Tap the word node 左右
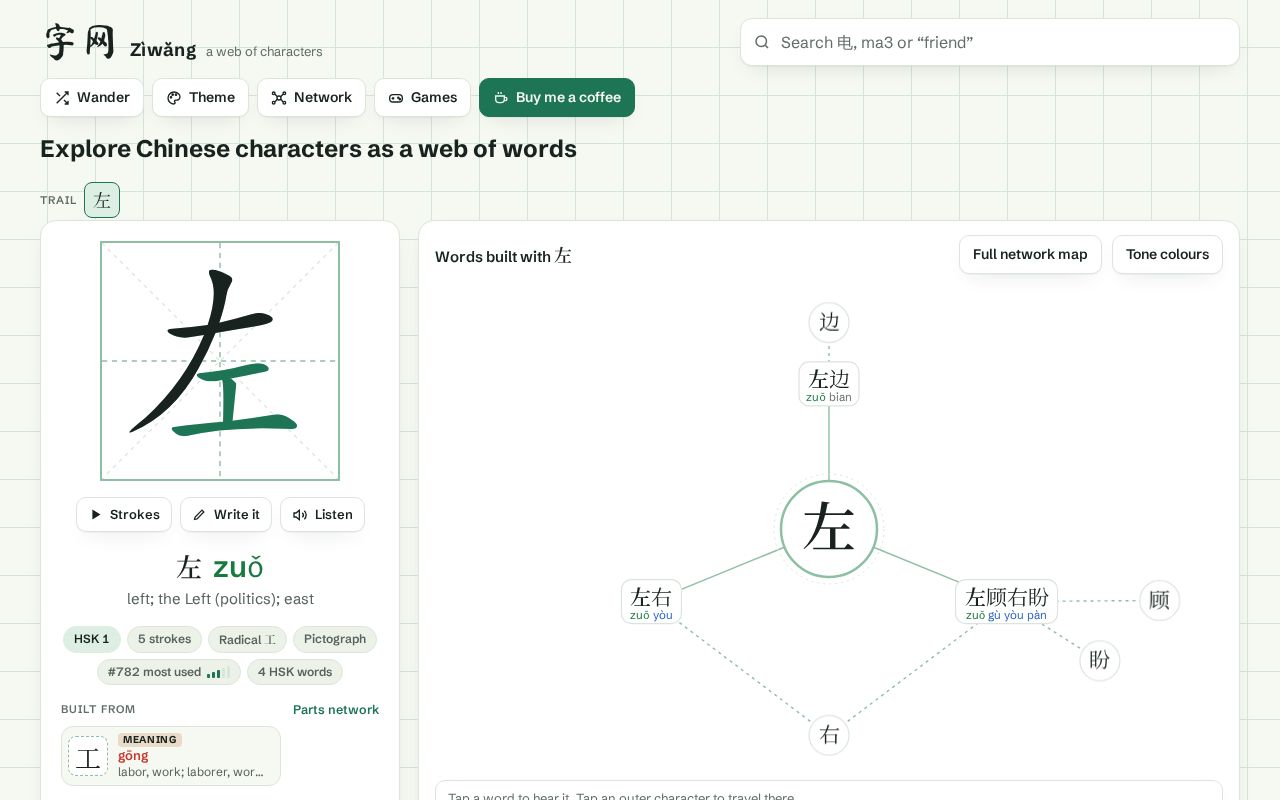This screenshot has width=1280, height=800. click(x=651, y=602)
